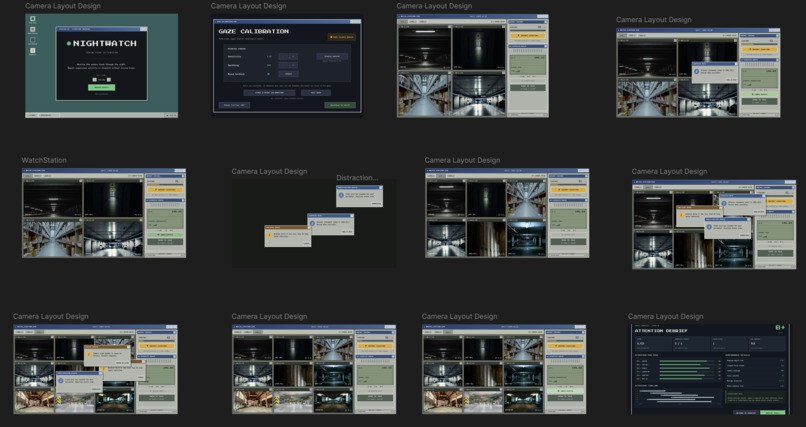Click the green LCD readout in the WatchStation frame
The width and height of the screenshot is (806, 427).
[165, 219]
